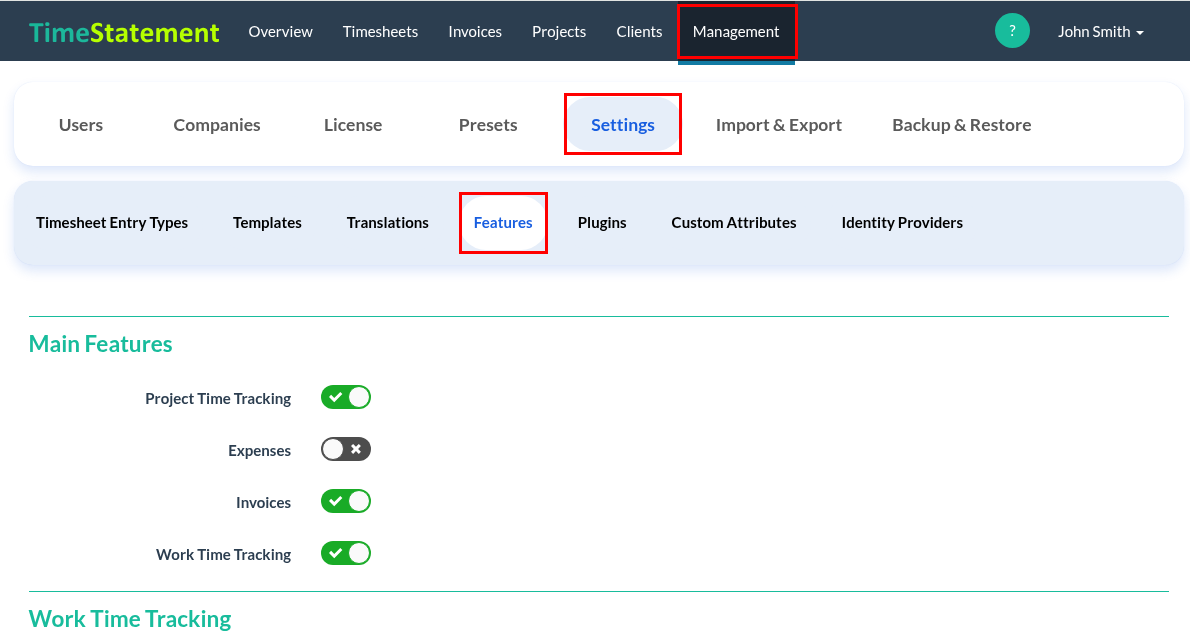Click the Work Time Tracking feature label
The width and height of the screenshot is (1190, 634).
coord(223,554)
